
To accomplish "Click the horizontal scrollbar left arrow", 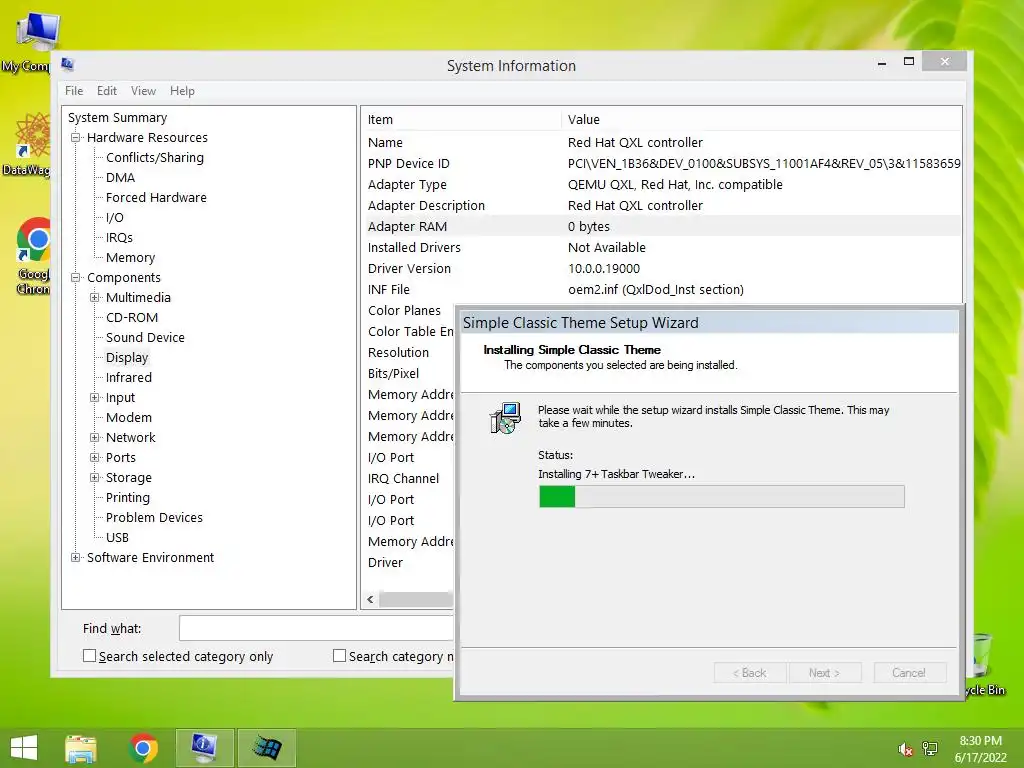I will (370, 599).
